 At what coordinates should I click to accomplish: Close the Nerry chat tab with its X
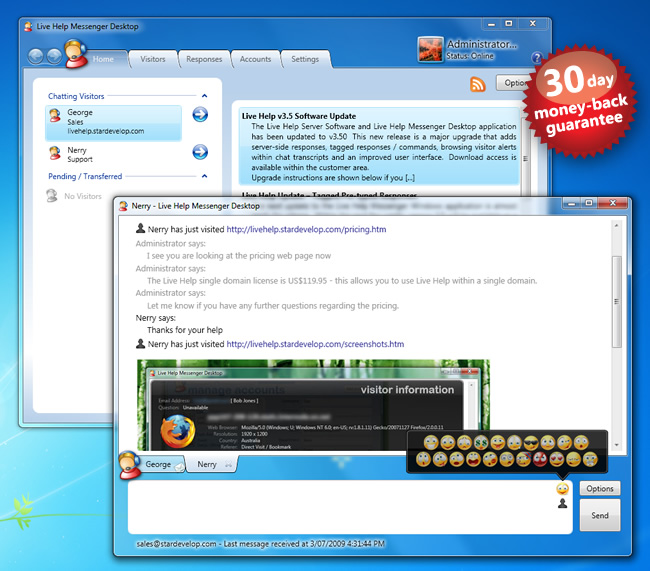(x=228, y=464)
